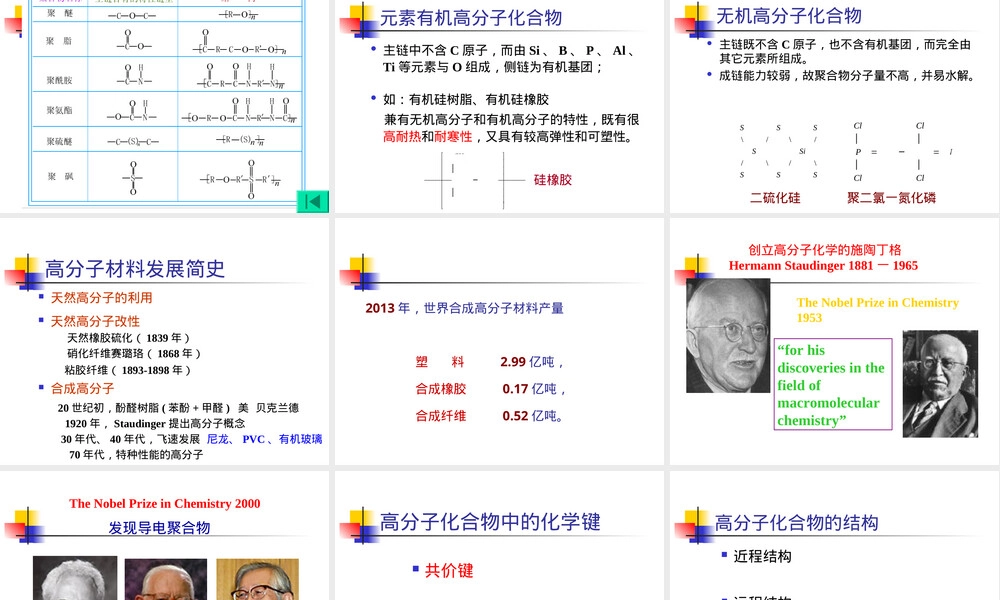Click the 塑 料 label
1000x600 pixels.
pyautogui.click(x=439, y=362)
